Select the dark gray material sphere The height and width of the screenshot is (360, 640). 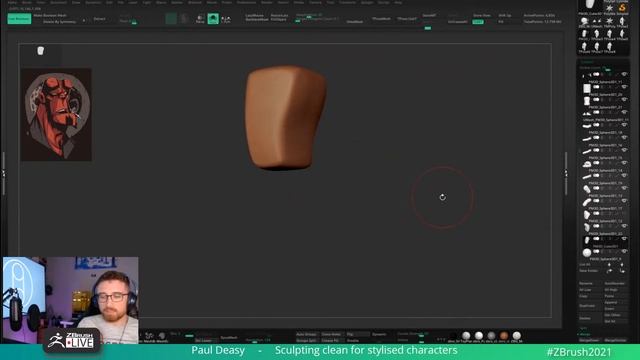(x=491, y=336)
